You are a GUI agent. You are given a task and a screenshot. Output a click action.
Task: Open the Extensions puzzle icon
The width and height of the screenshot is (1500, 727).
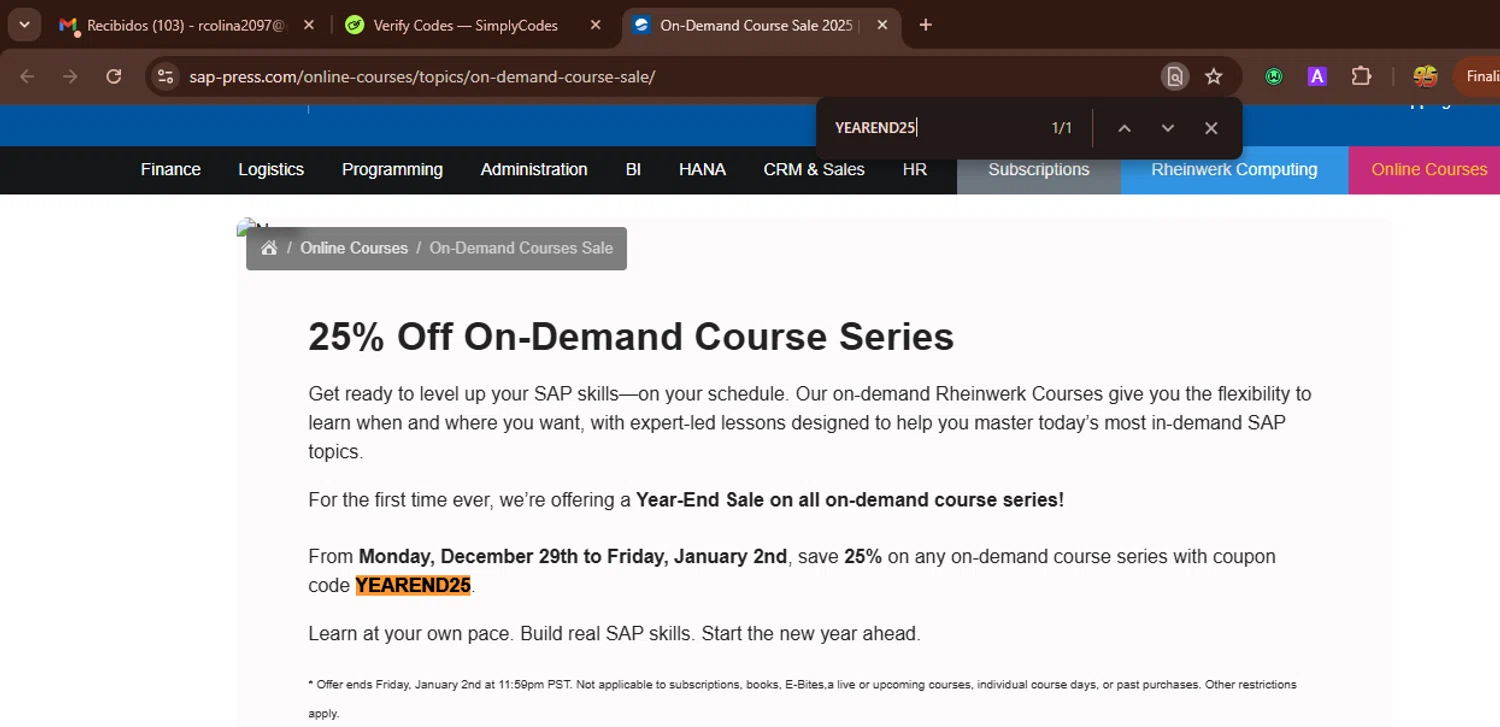coord(1361,77)
